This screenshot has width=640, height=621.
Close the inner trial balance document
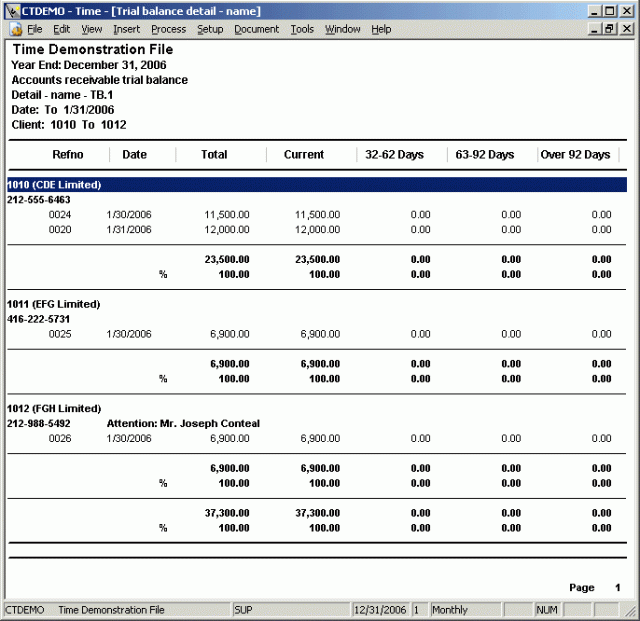(626, 30)
